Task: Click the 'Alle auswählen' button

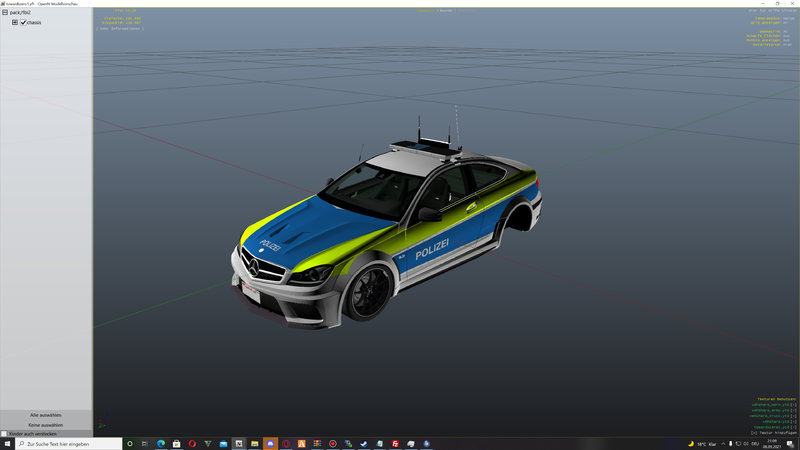Action: 46,415
